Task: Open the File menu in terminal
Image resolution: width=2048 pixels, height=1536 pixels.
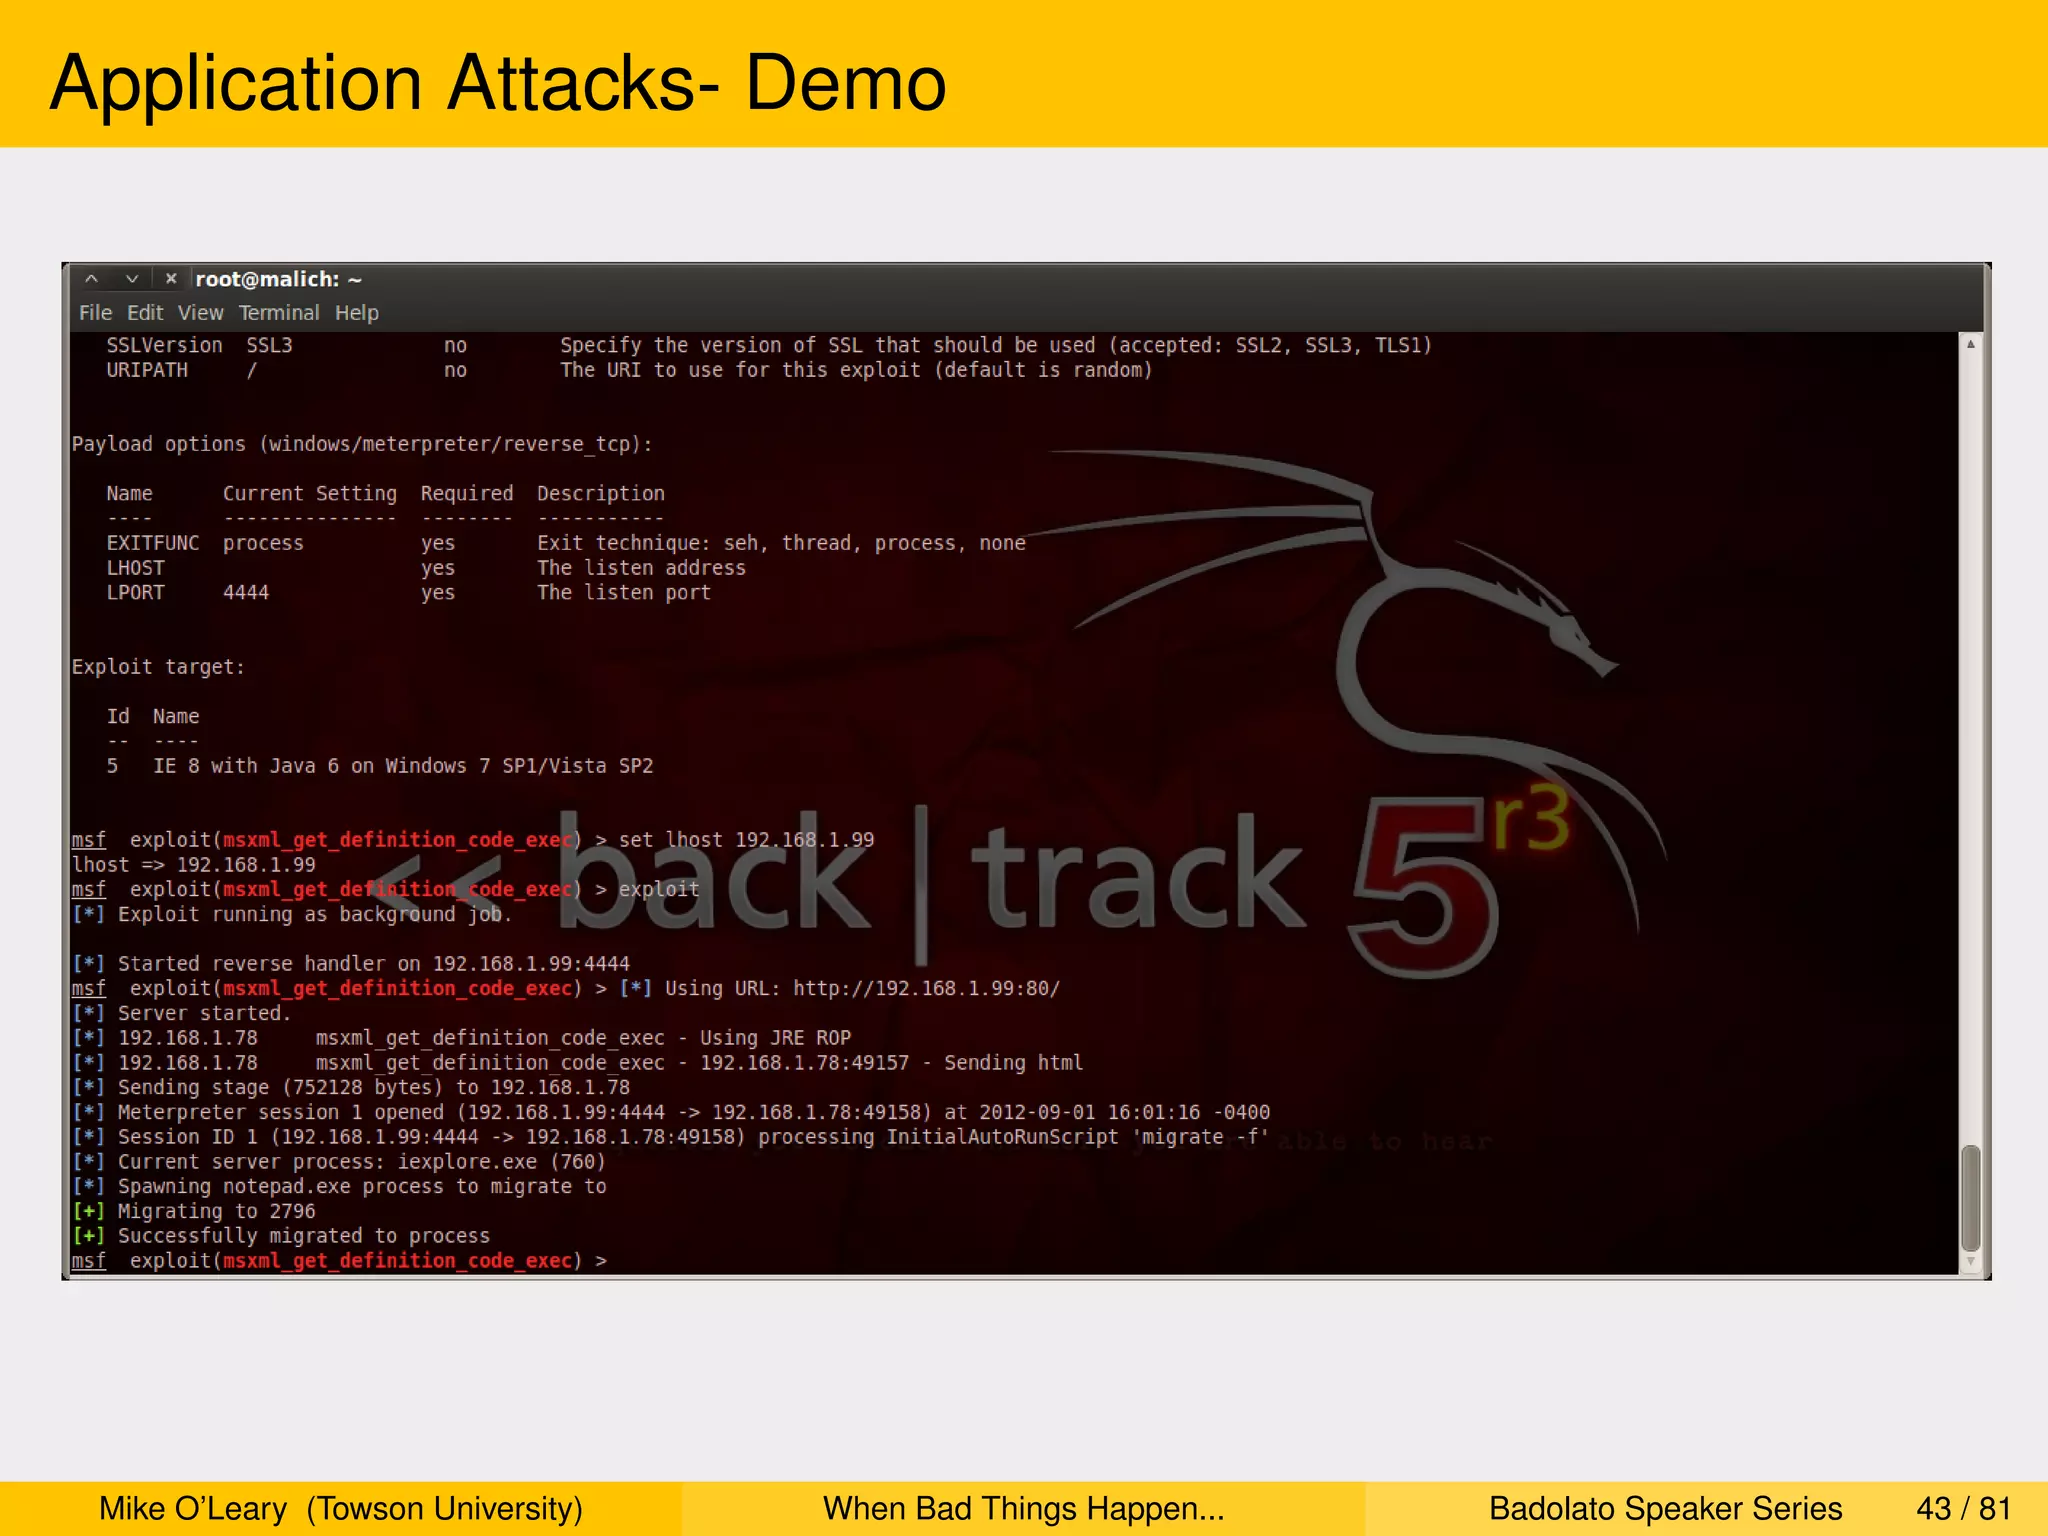Action: (95, 313)
